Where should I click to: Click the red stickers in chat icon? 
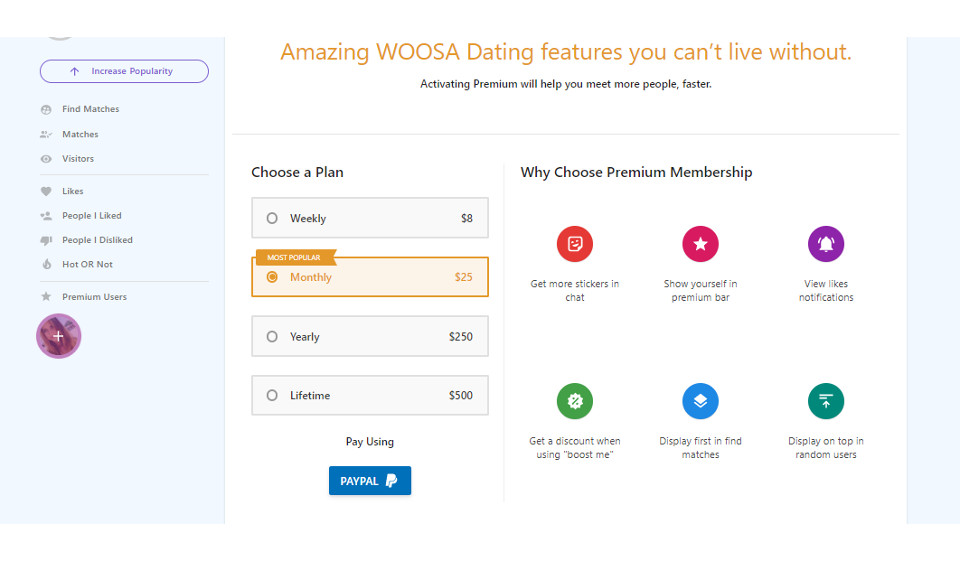575,244
